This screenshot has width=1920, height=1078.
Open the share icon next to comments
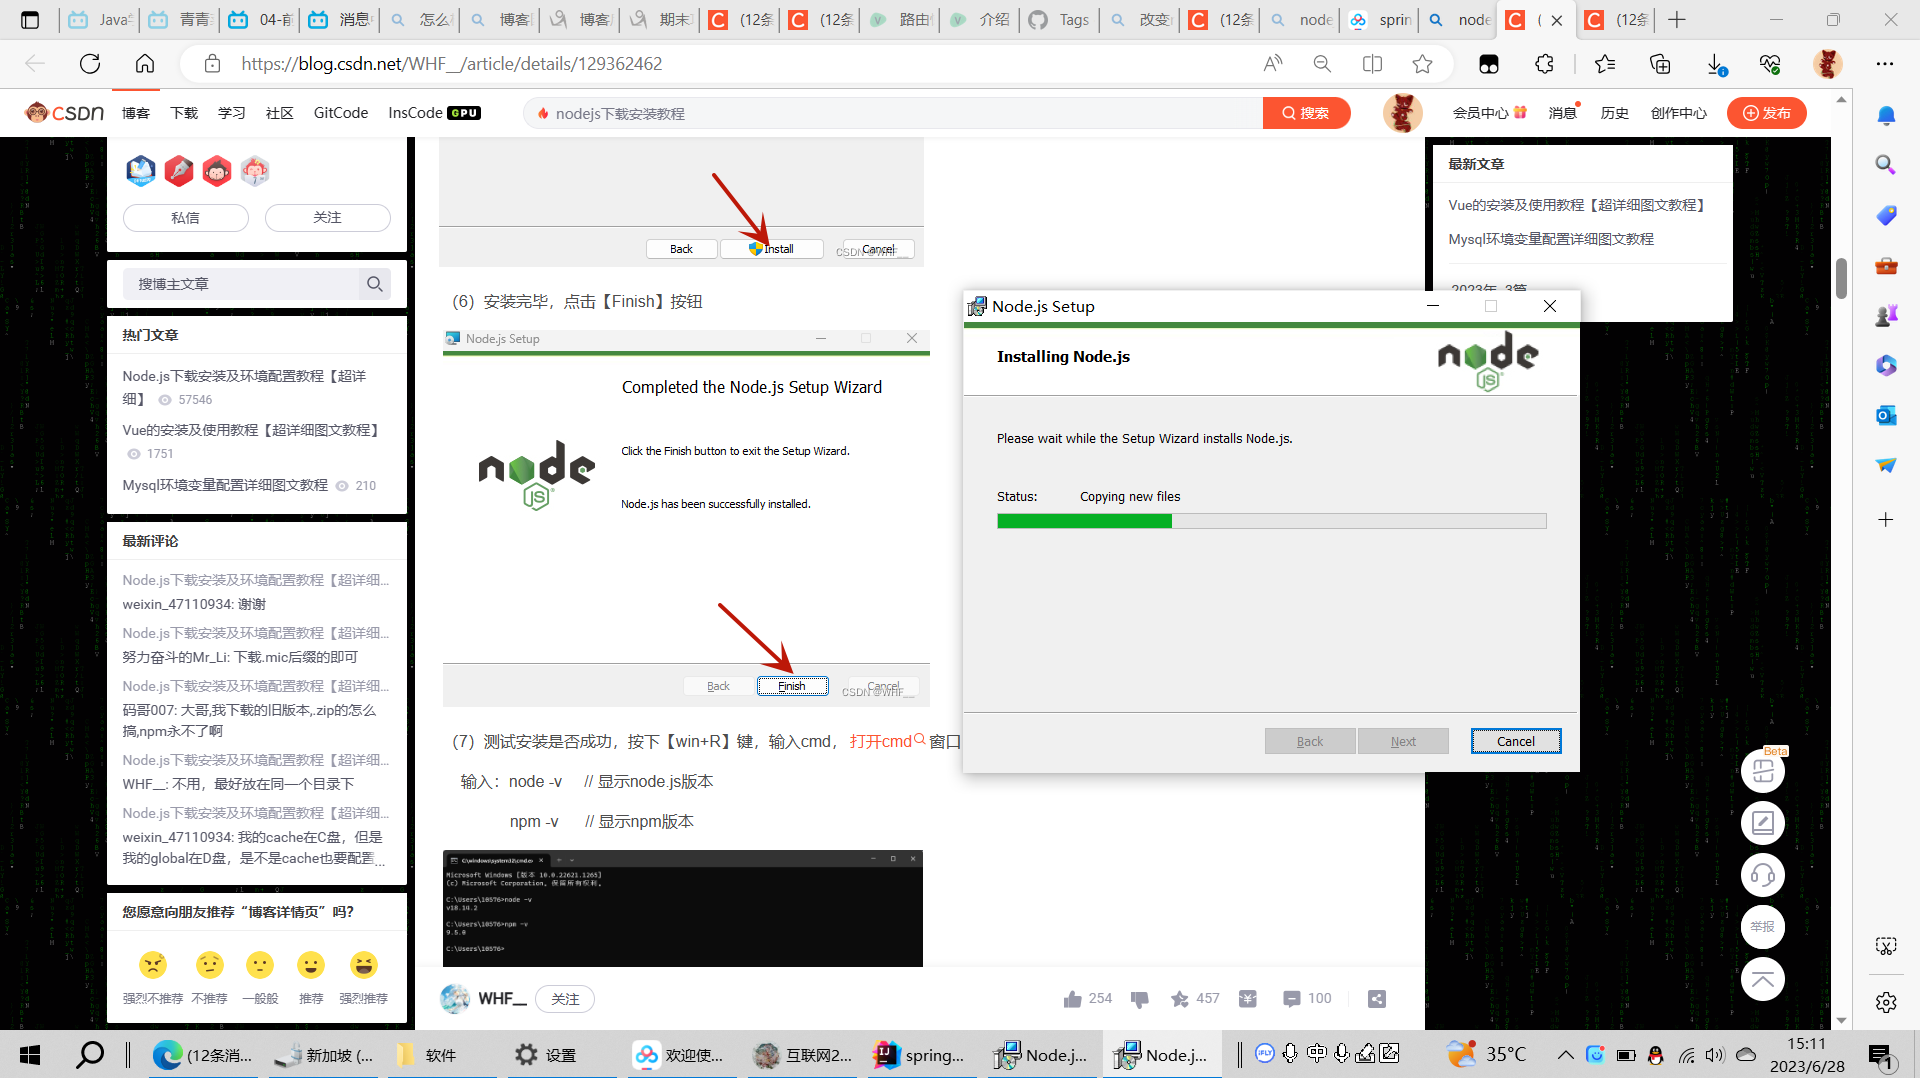[x=1376, y=998]
